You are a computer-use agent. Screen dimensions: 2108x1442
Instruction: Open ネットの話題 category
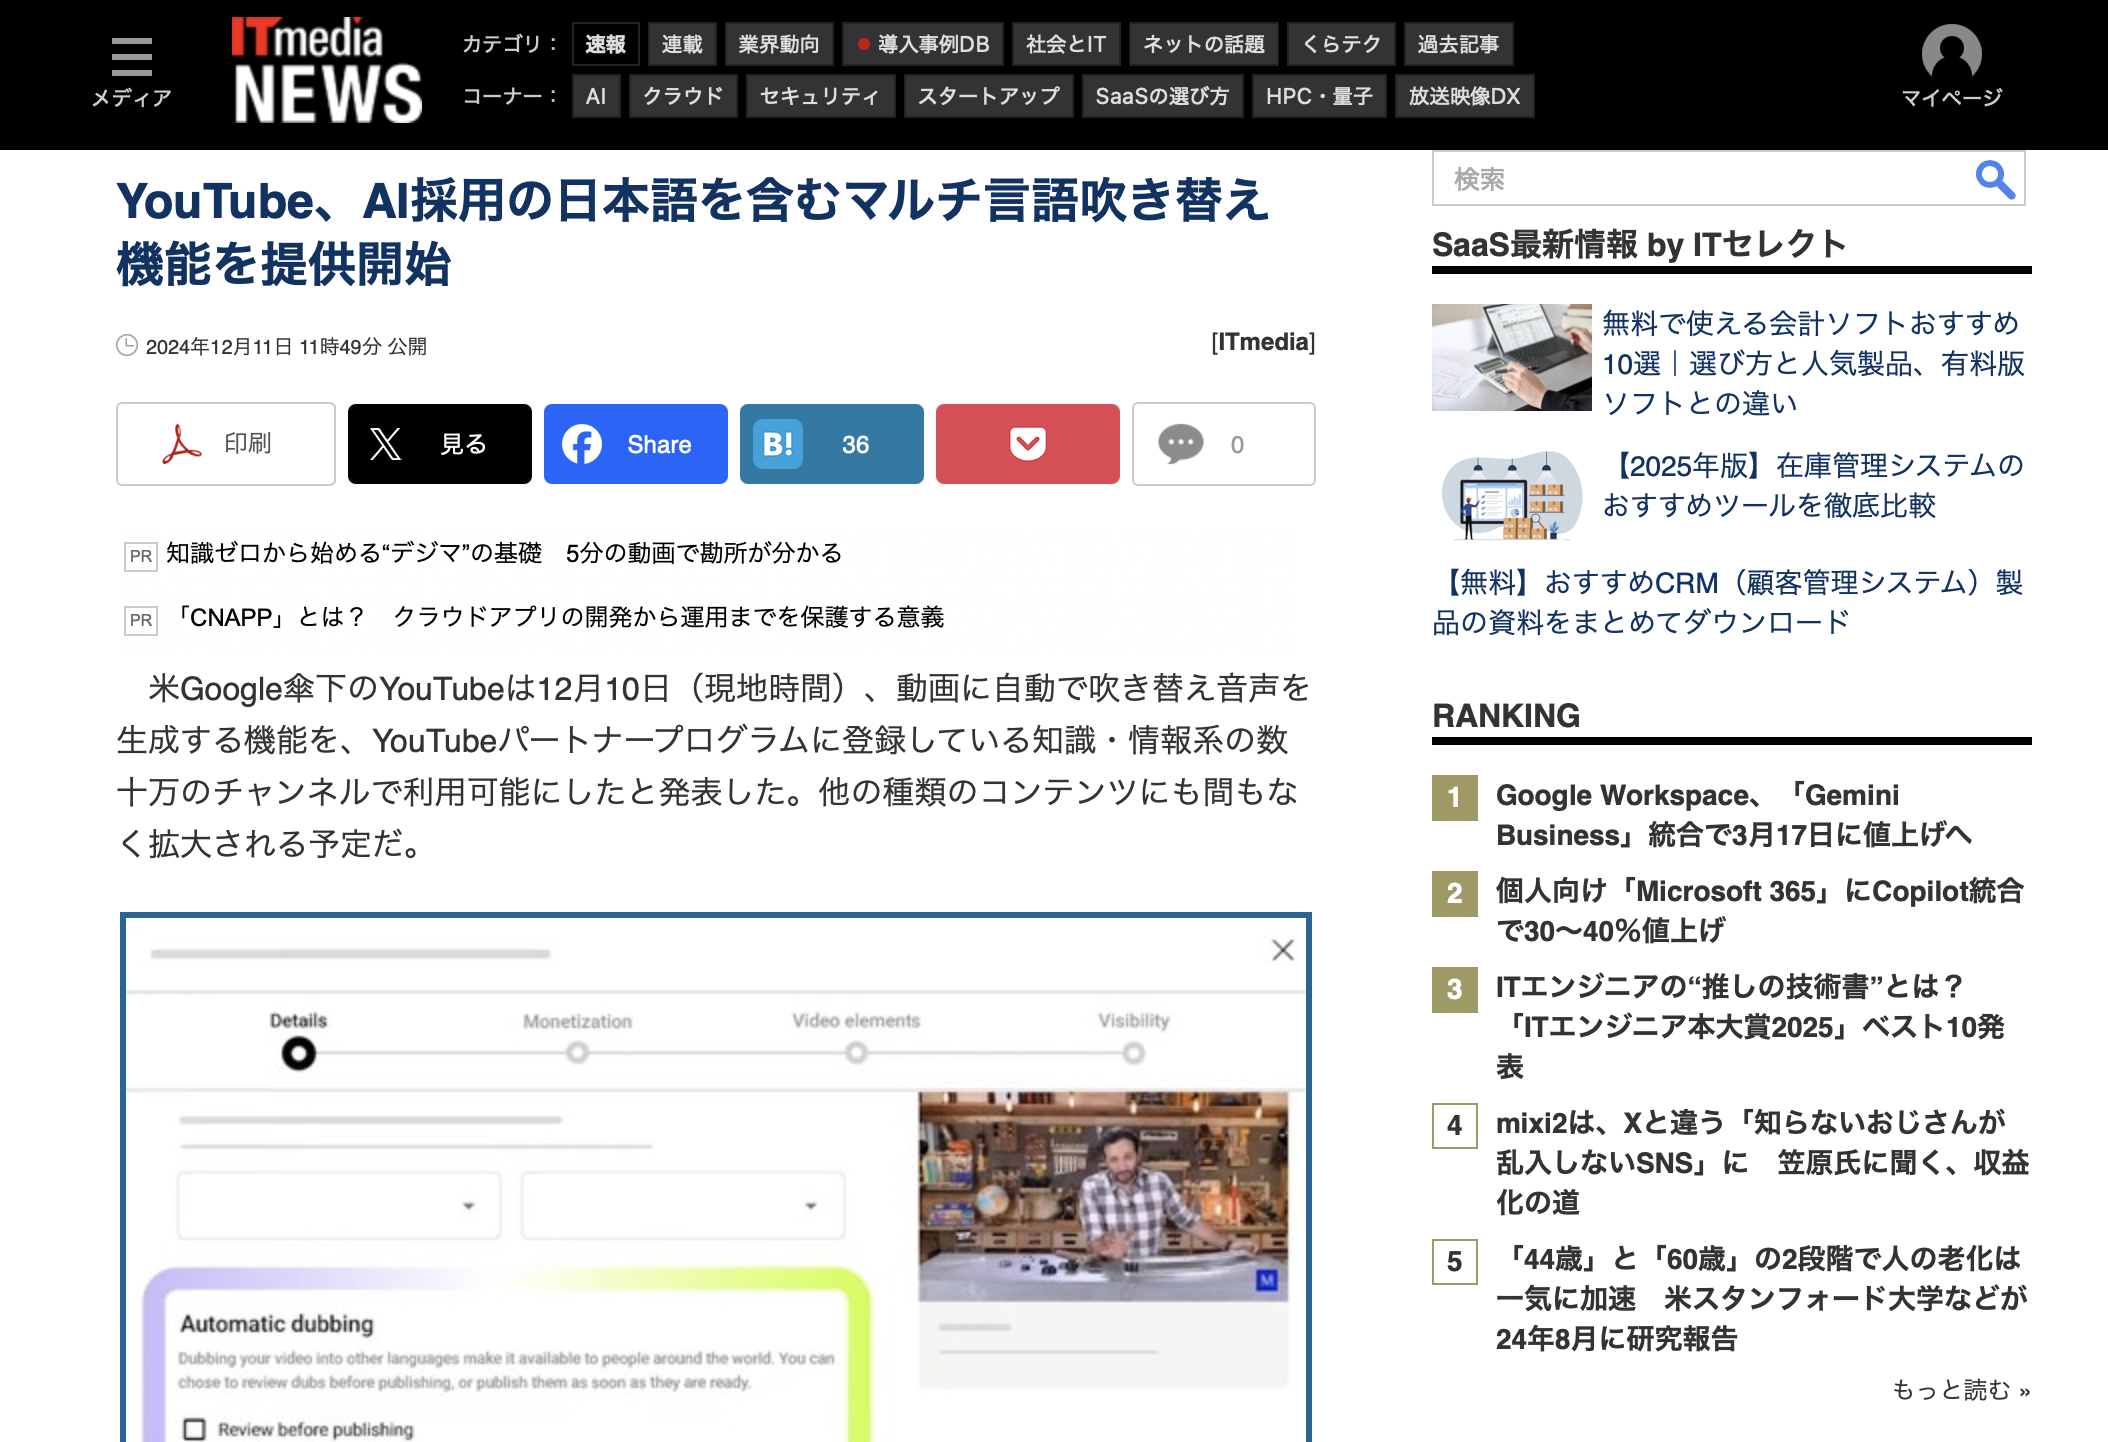click(1204, 44)
